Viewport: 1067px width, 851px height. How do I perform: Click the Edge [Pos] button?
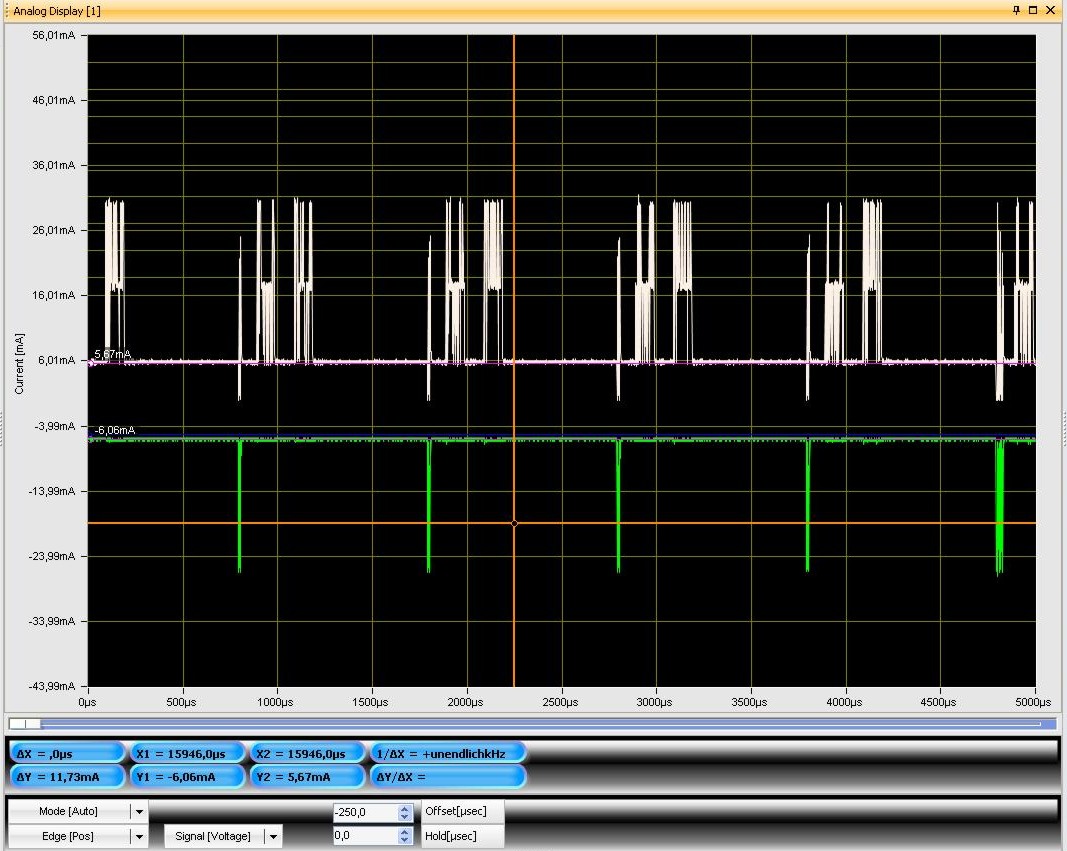(69, 837)
